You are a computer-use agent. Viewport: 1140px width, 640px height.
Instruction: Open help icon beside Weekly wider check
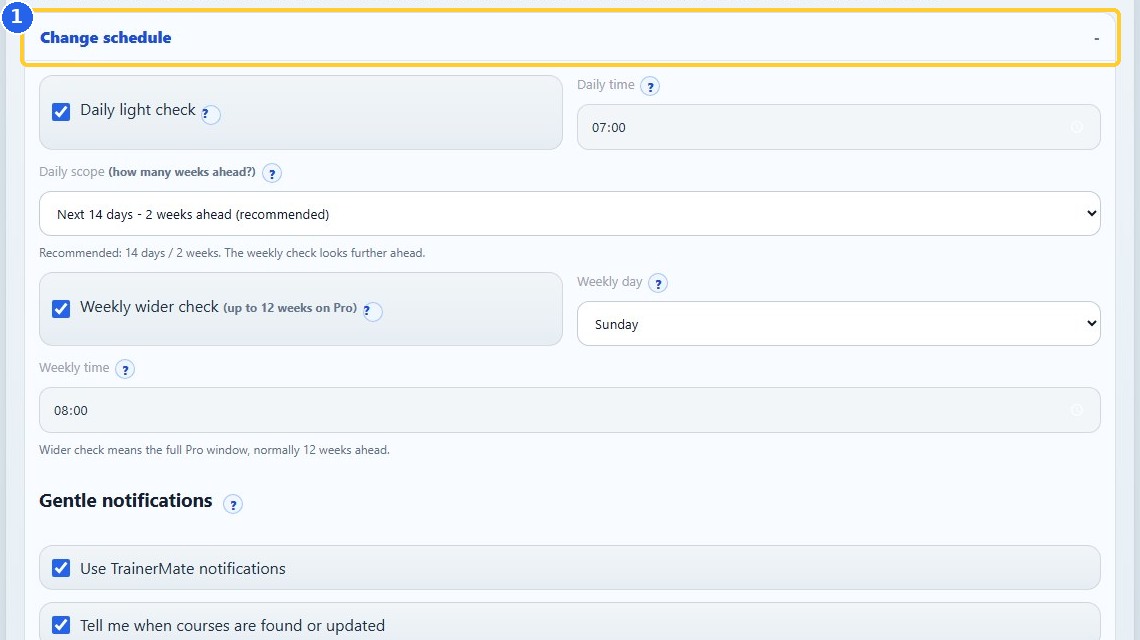372,311
